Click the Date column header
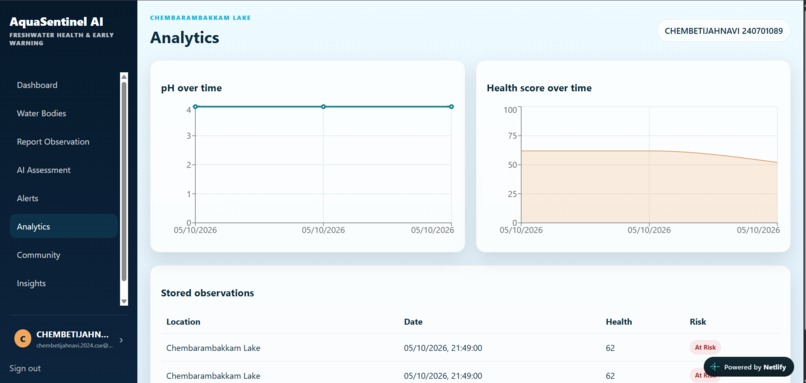Image resolution: width=806 pixels, height=383 pixels. pyautogui.click(x=413, y=322)
